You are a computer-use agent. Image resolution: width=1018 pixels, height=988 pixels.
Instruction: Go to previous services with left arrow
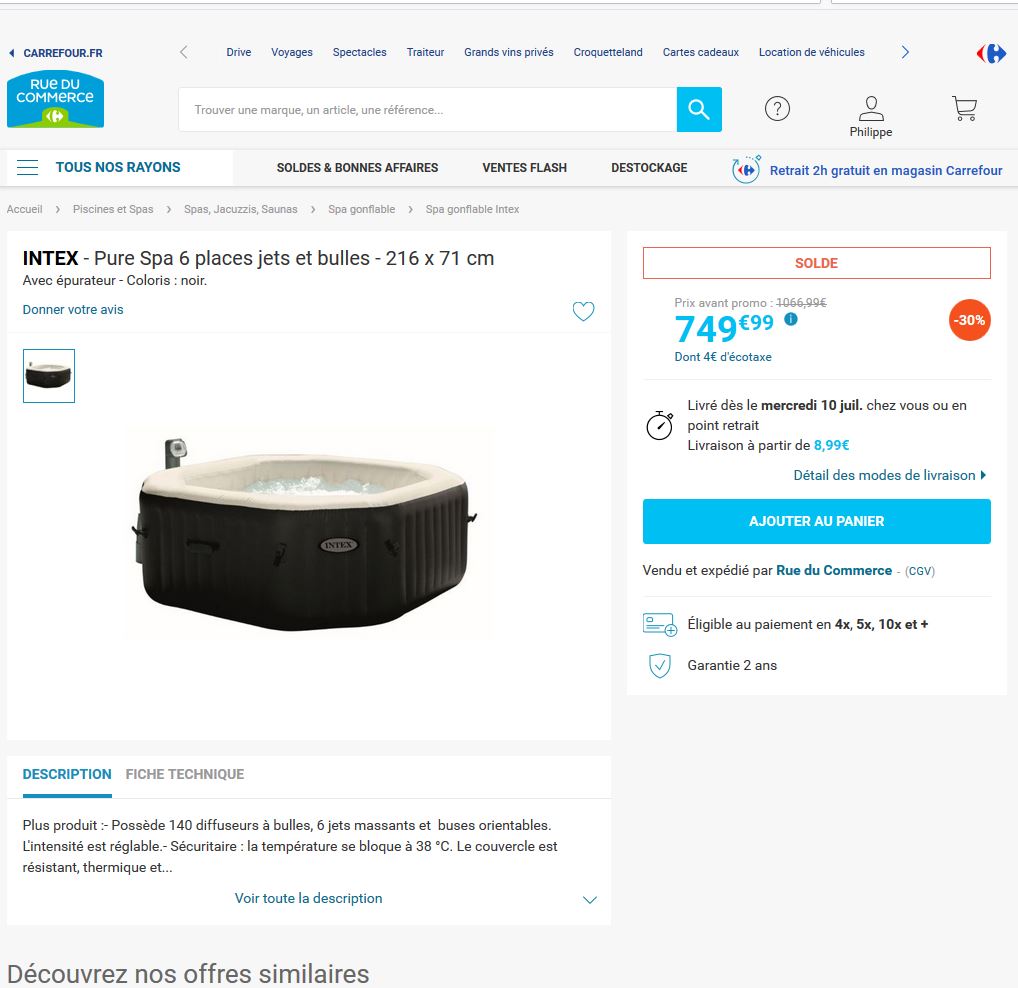coord(184,53)
